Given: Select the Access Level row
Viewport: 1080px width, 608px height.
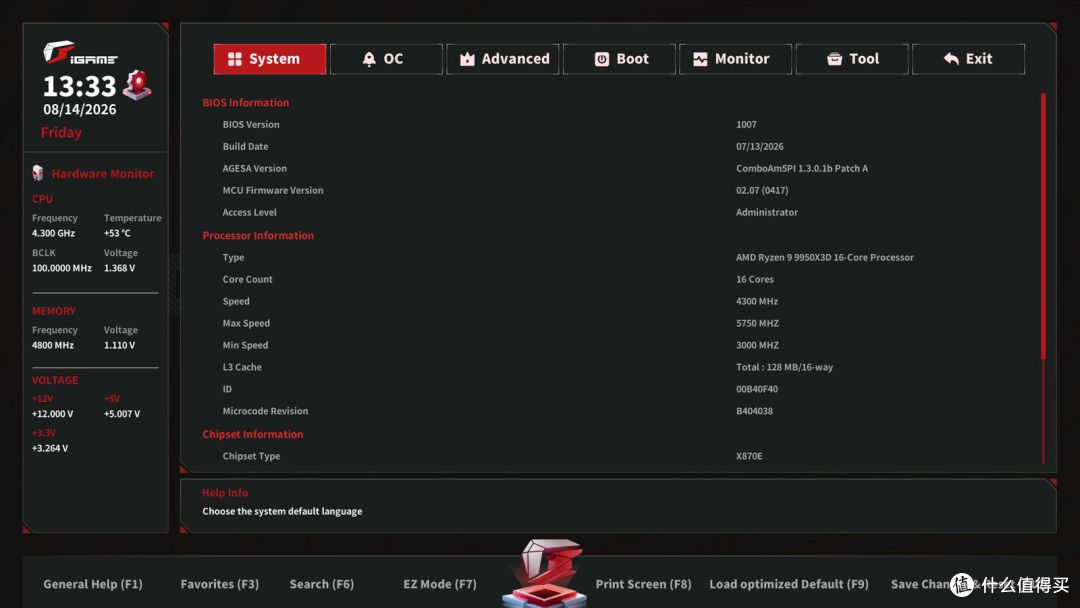Looking at the screenshot, I should pos(618,213).
